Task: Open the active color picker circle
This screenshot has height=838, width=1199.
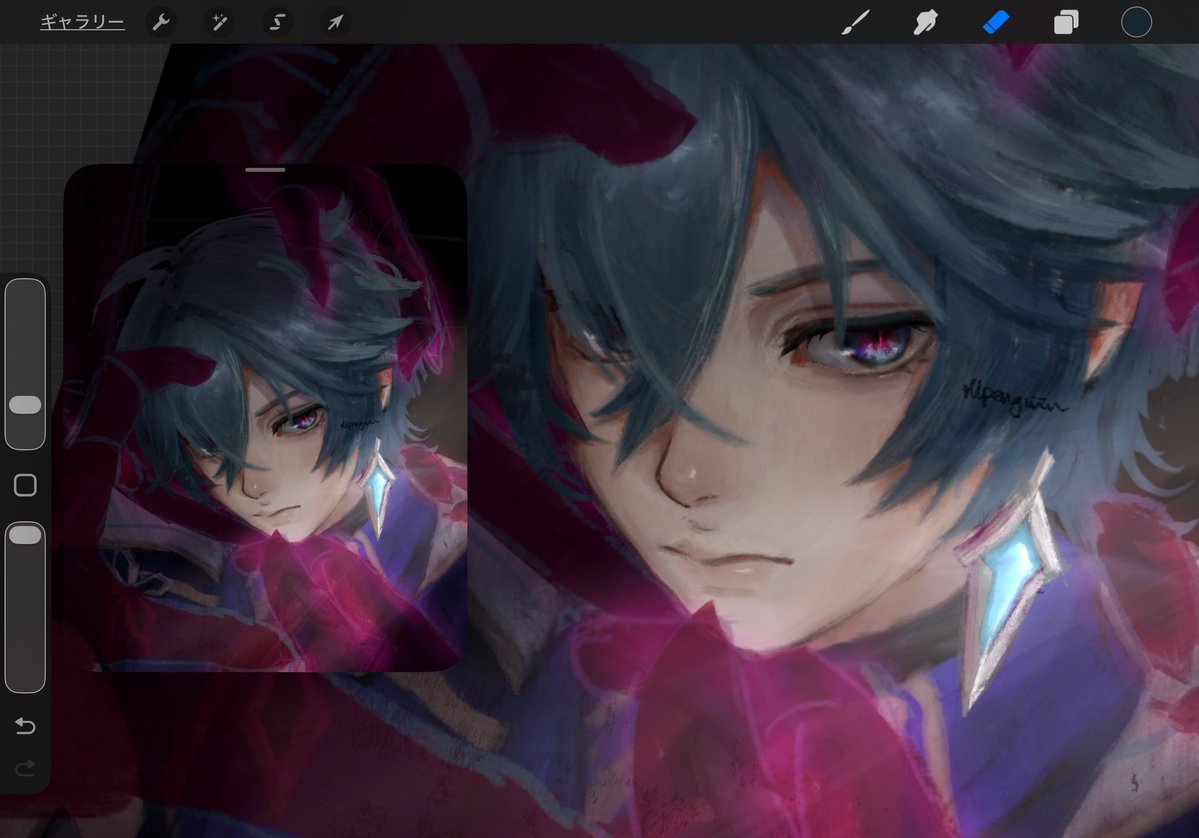Action: 1136,22
